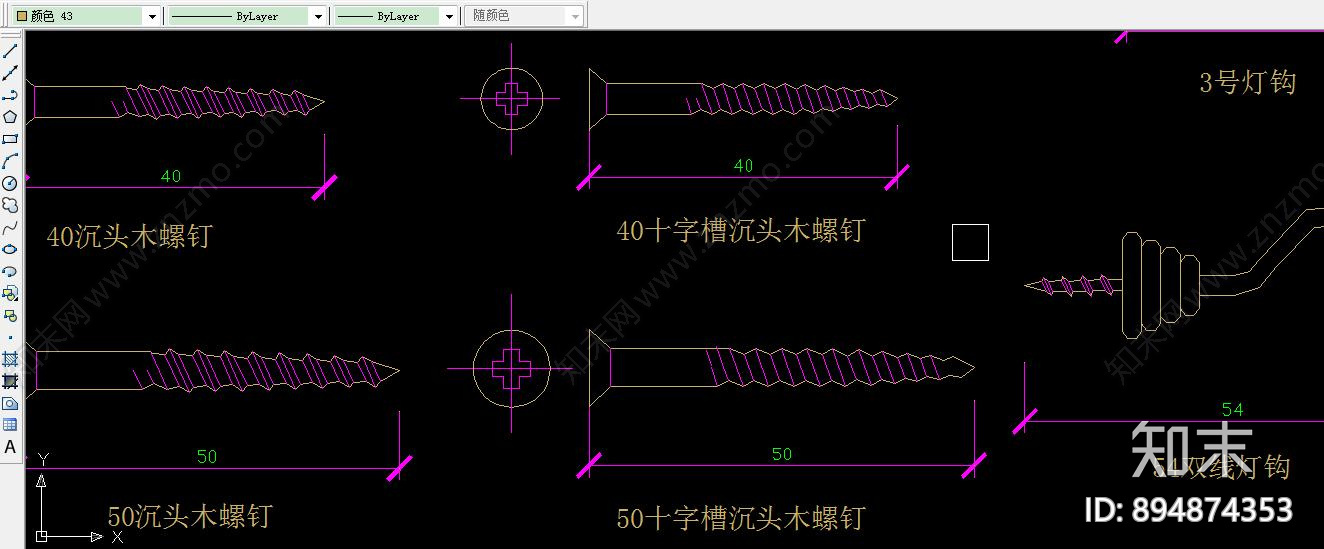Viewport: 1324px width, 549px height.
Task: Click the label 40十字槽沉头木螺钉
Action: [x=740, y=231]
